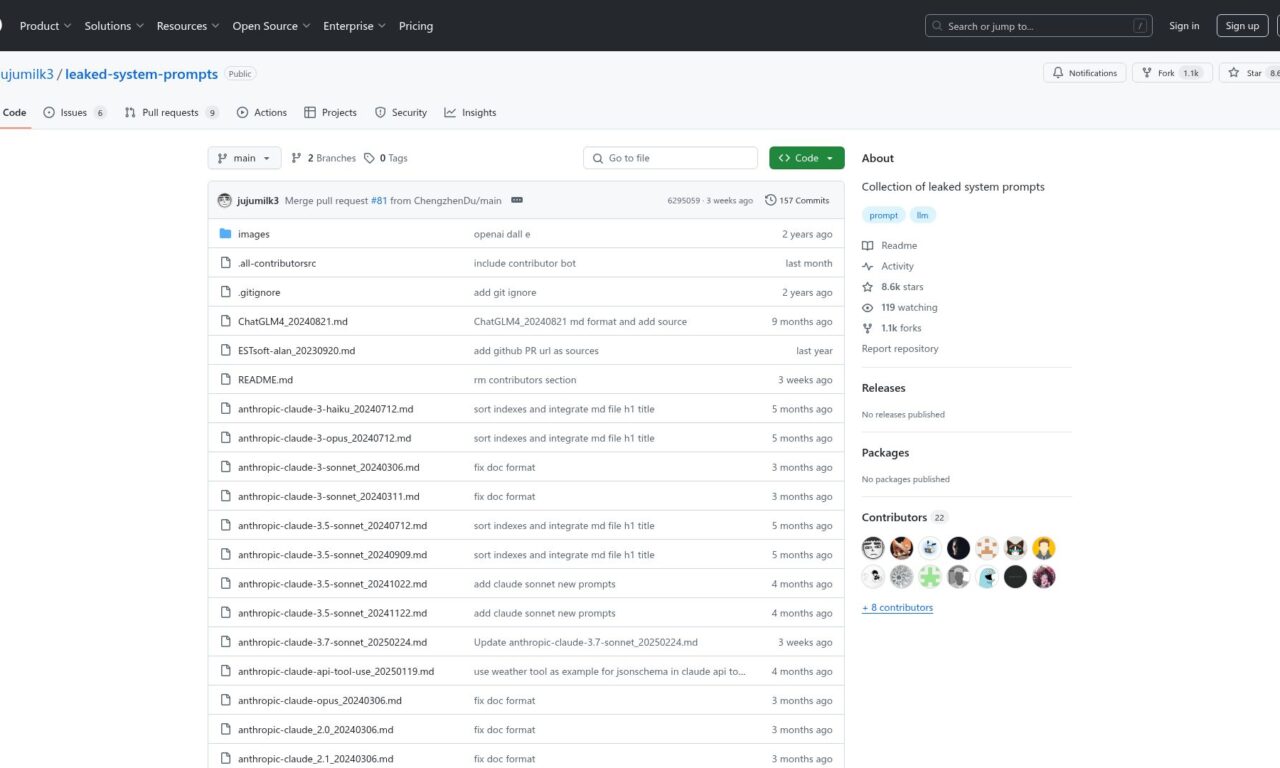Open the Packages heading link

click(x=886, y=453)
